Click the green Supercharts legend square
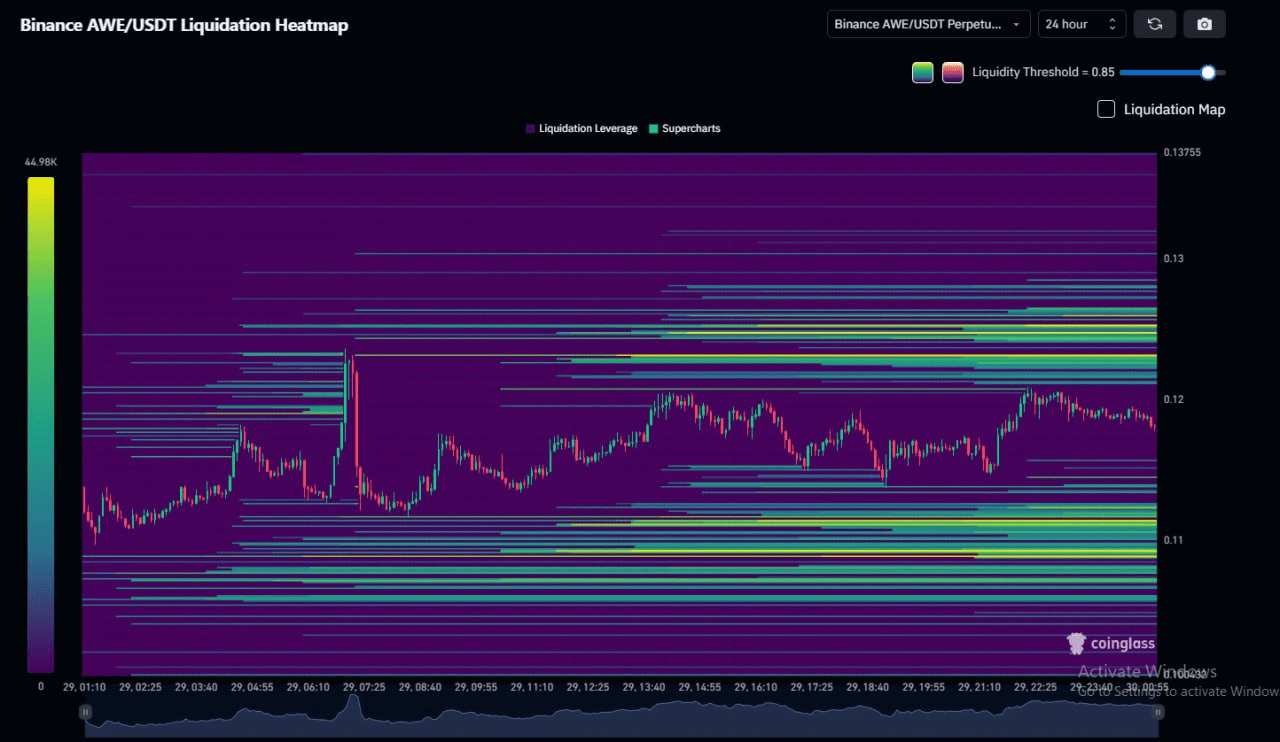The width and height of the screenshot is (1280, 742). [x=654, y=129]
